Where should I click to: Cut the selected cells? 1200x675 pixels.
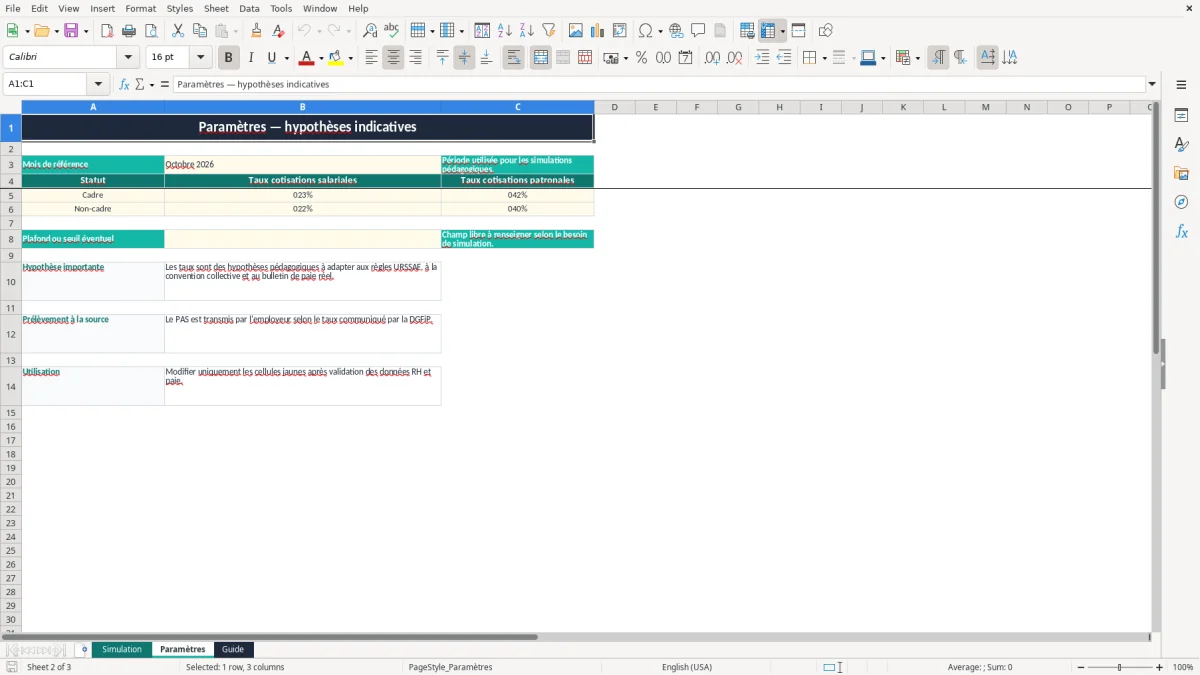(x=178, y=31)
